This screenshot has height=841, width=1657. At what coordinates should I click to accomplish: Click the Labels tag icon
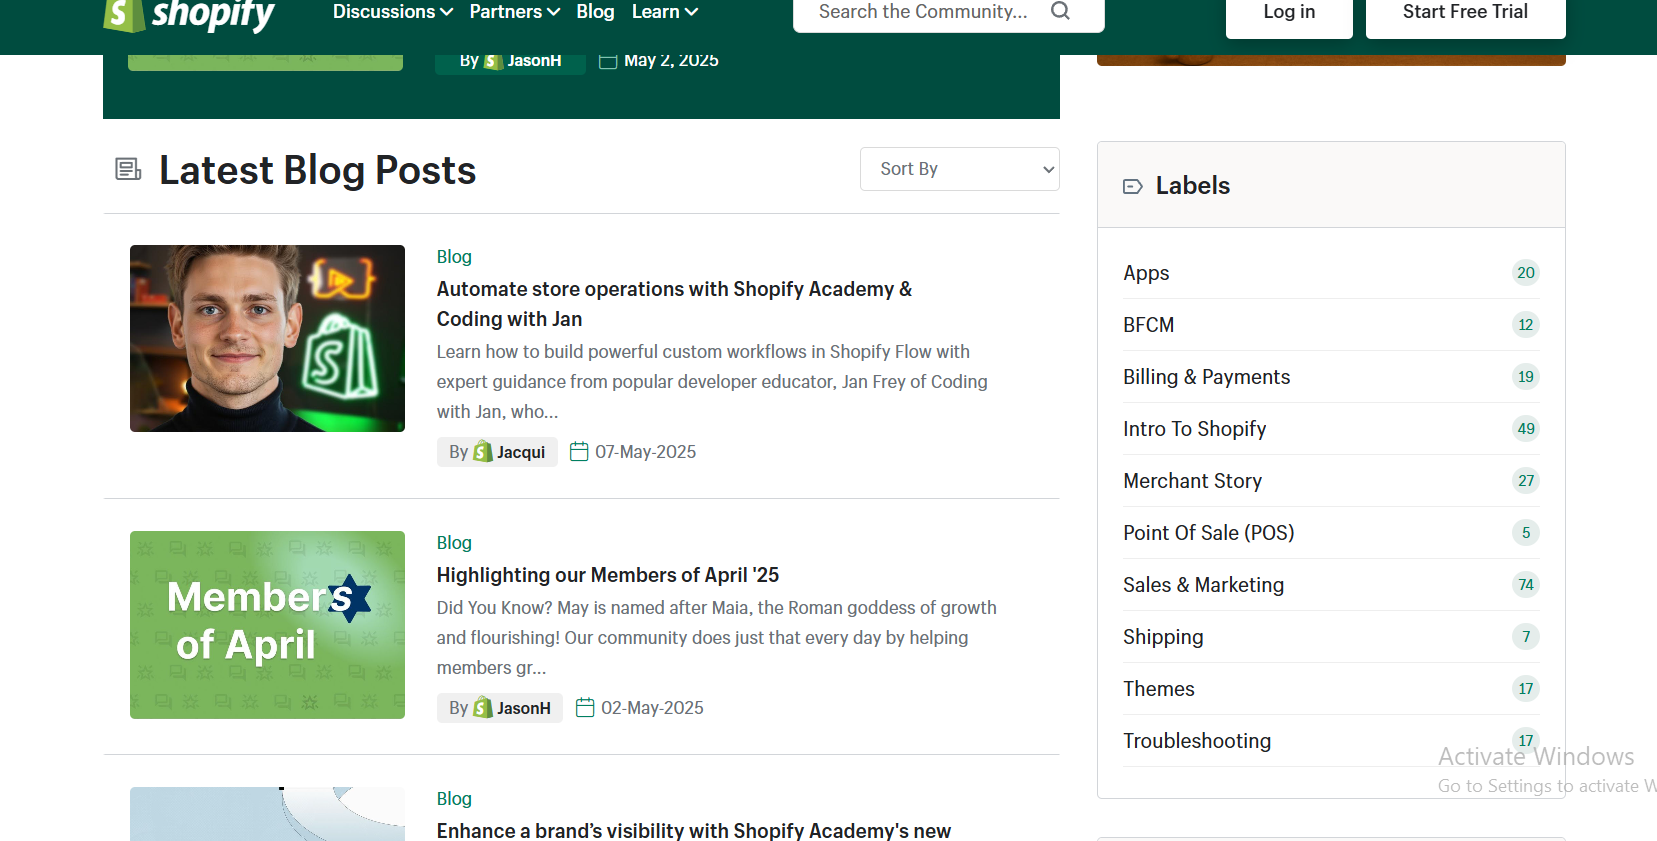[1133, 186]
